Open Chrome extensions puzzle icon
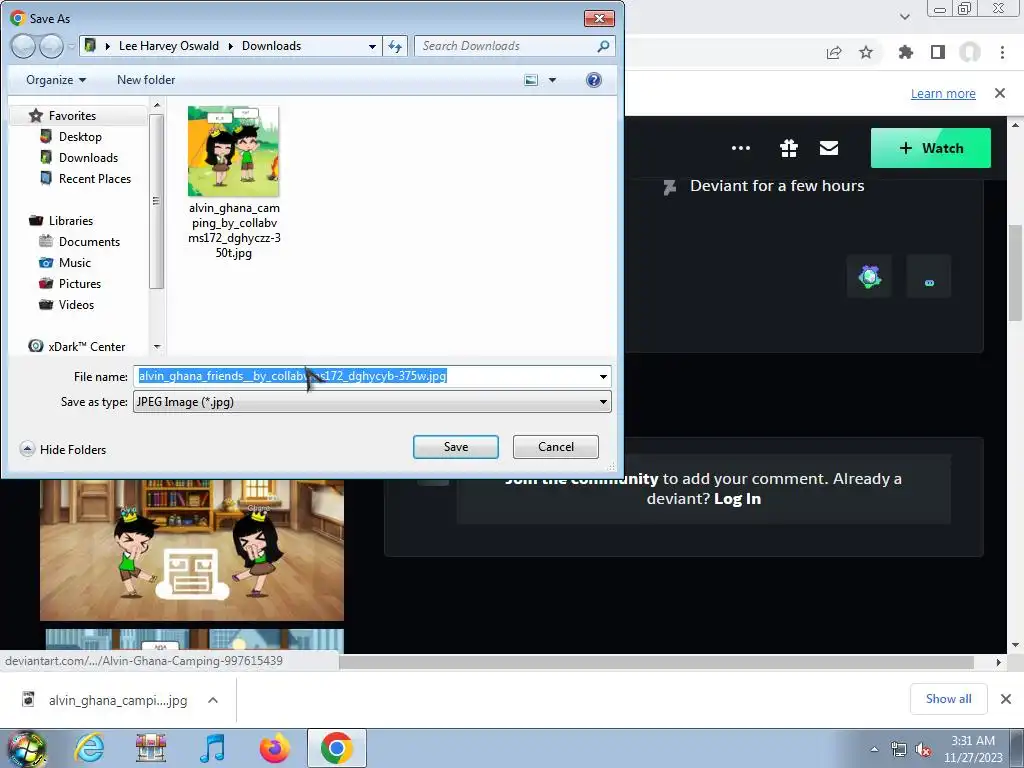 [x=905, y=52]
